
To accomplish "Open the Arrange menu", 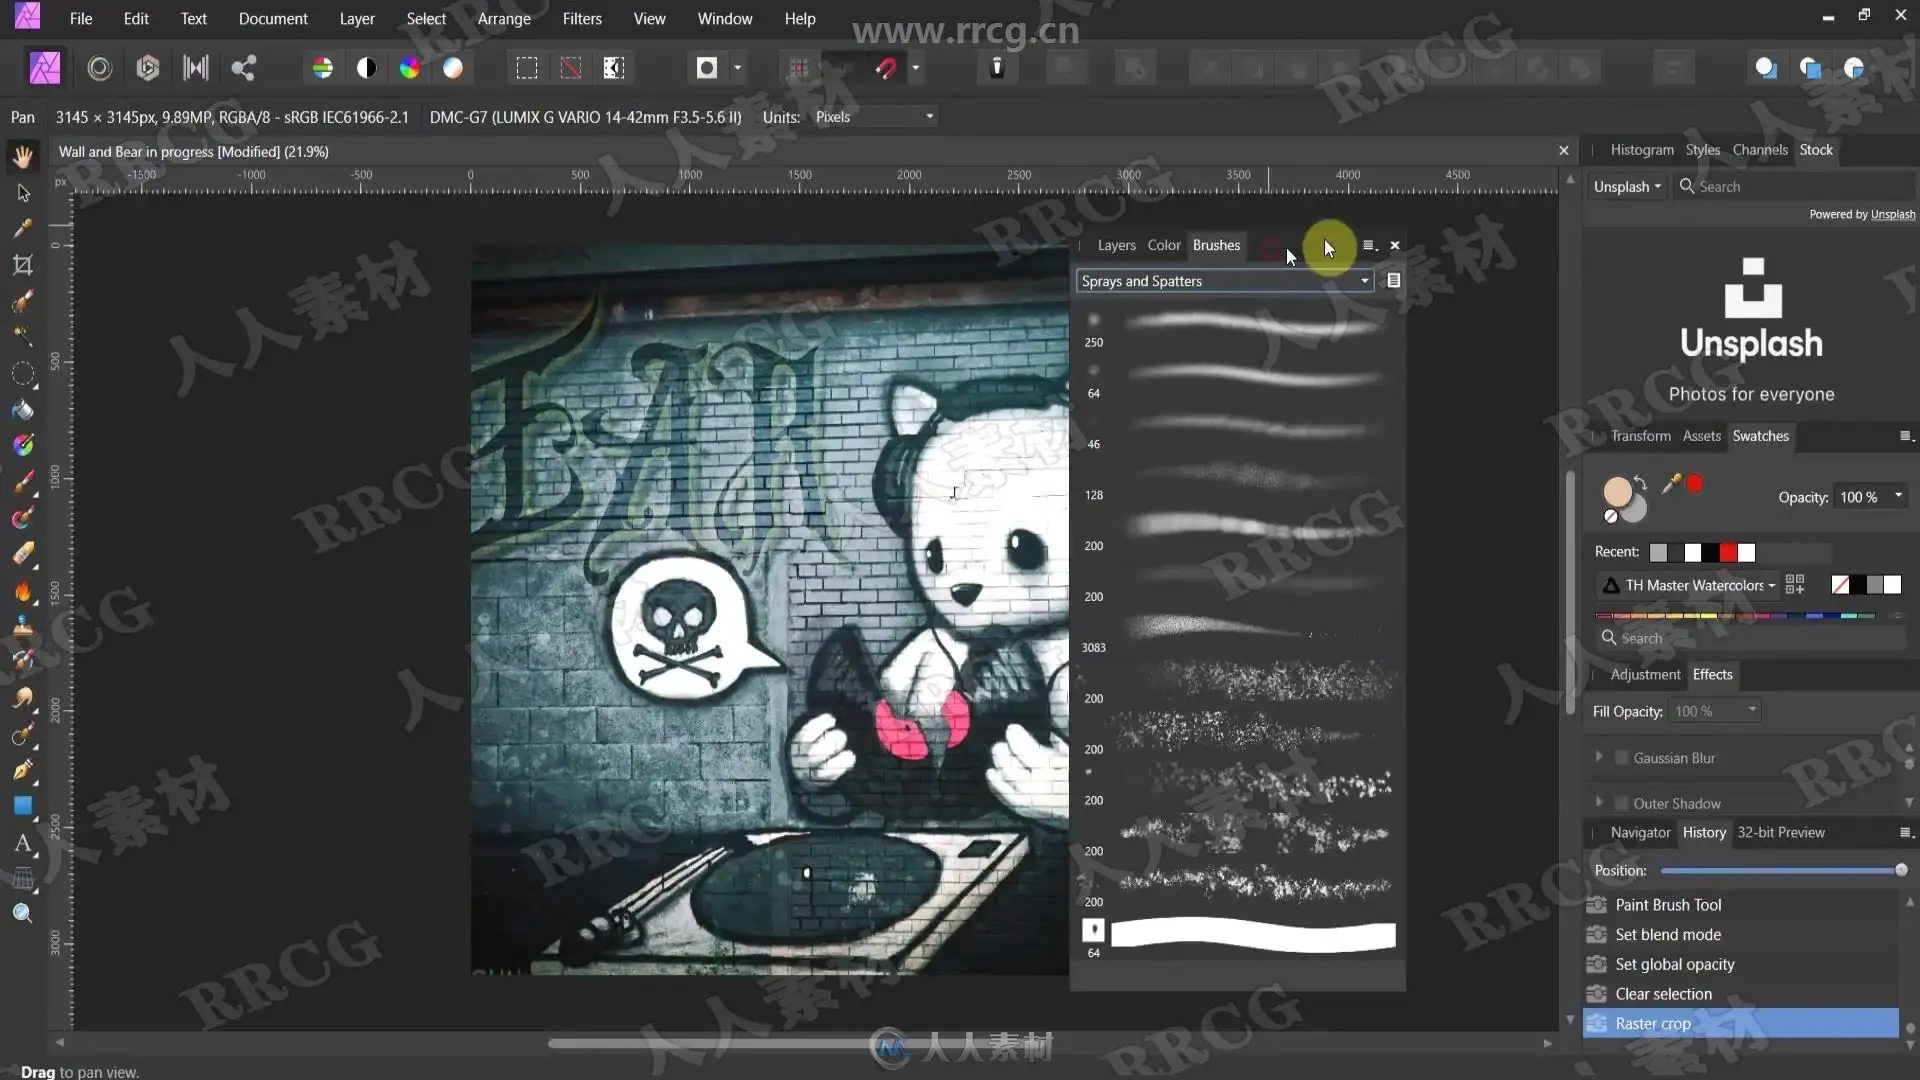I will tap(504, 19).
